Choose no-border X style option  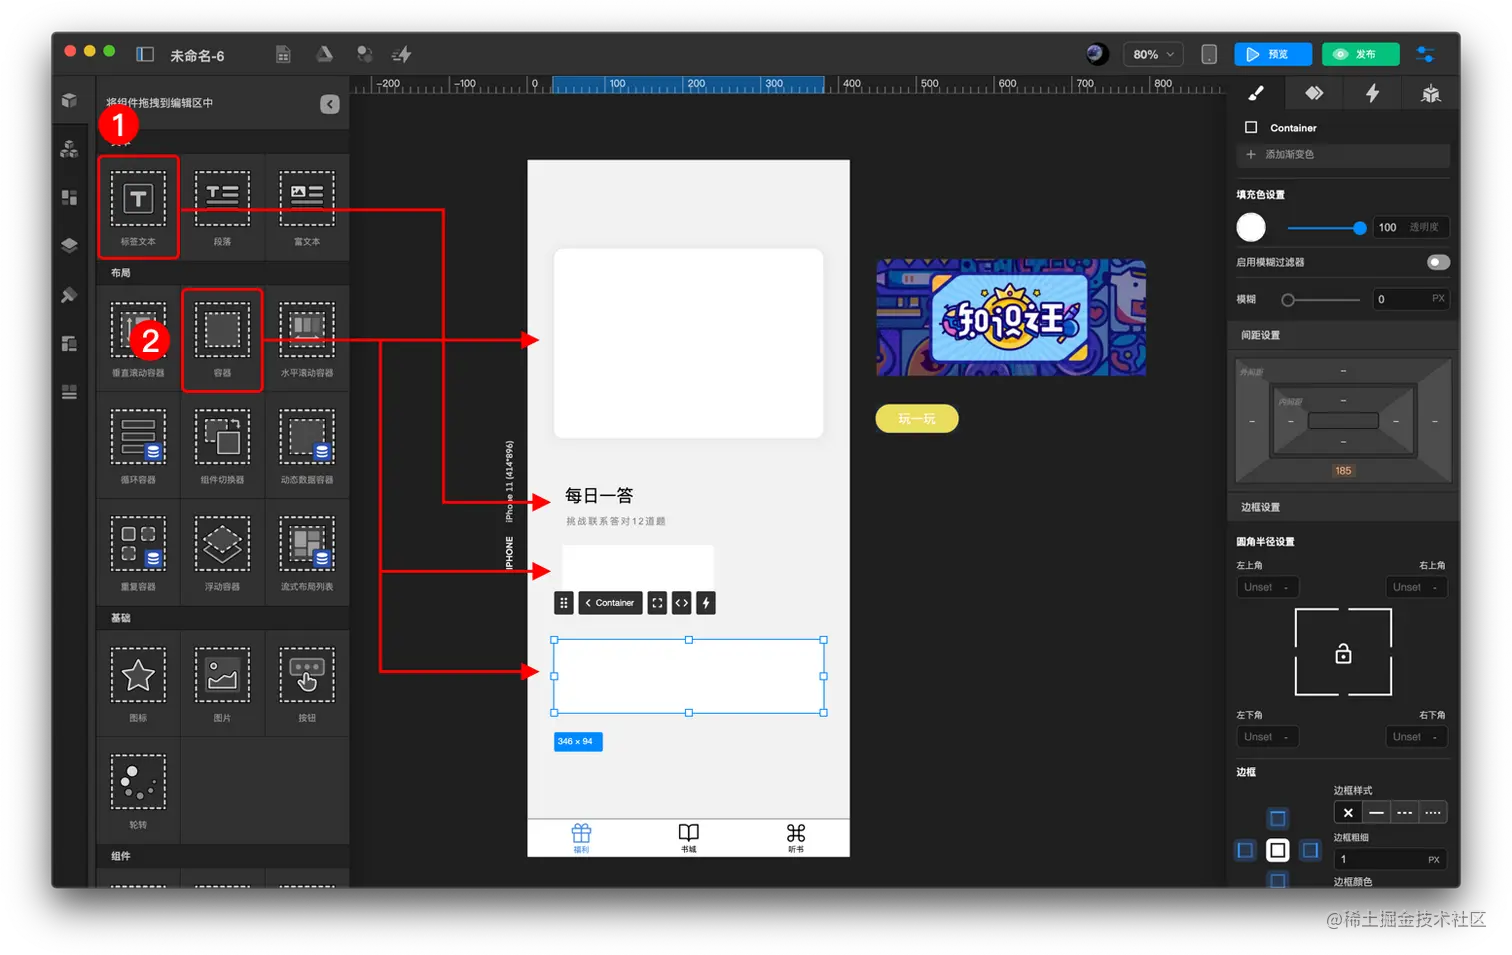point(1348,813)
